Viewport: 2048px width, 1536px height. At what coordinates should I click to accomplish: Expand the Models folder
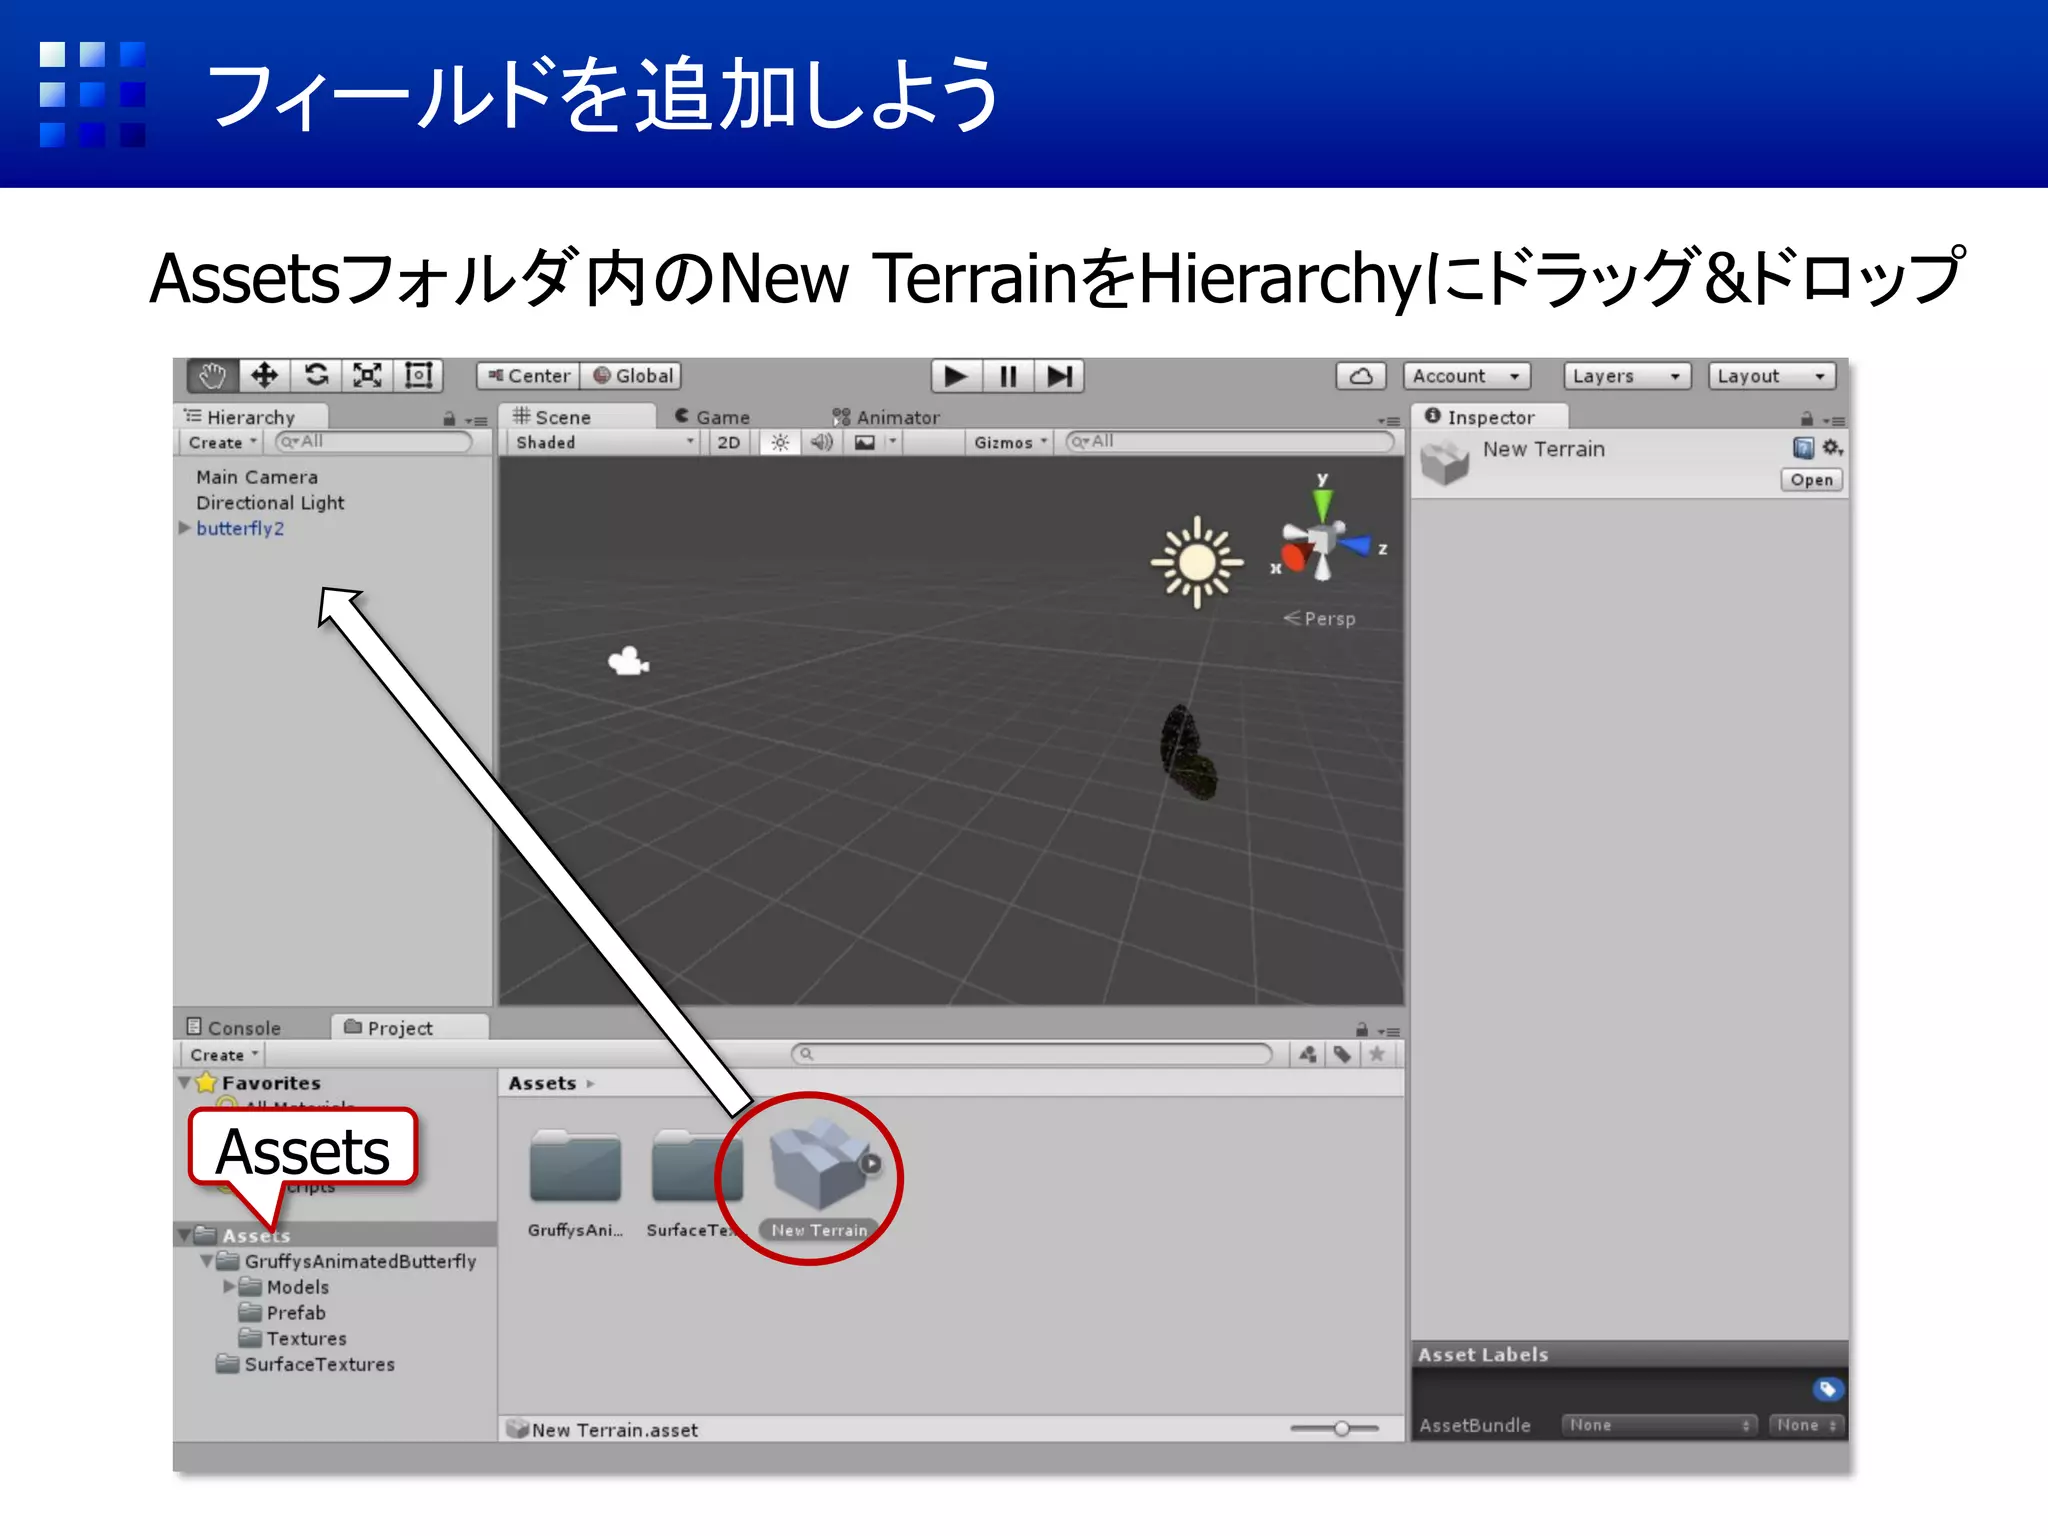229,1286
